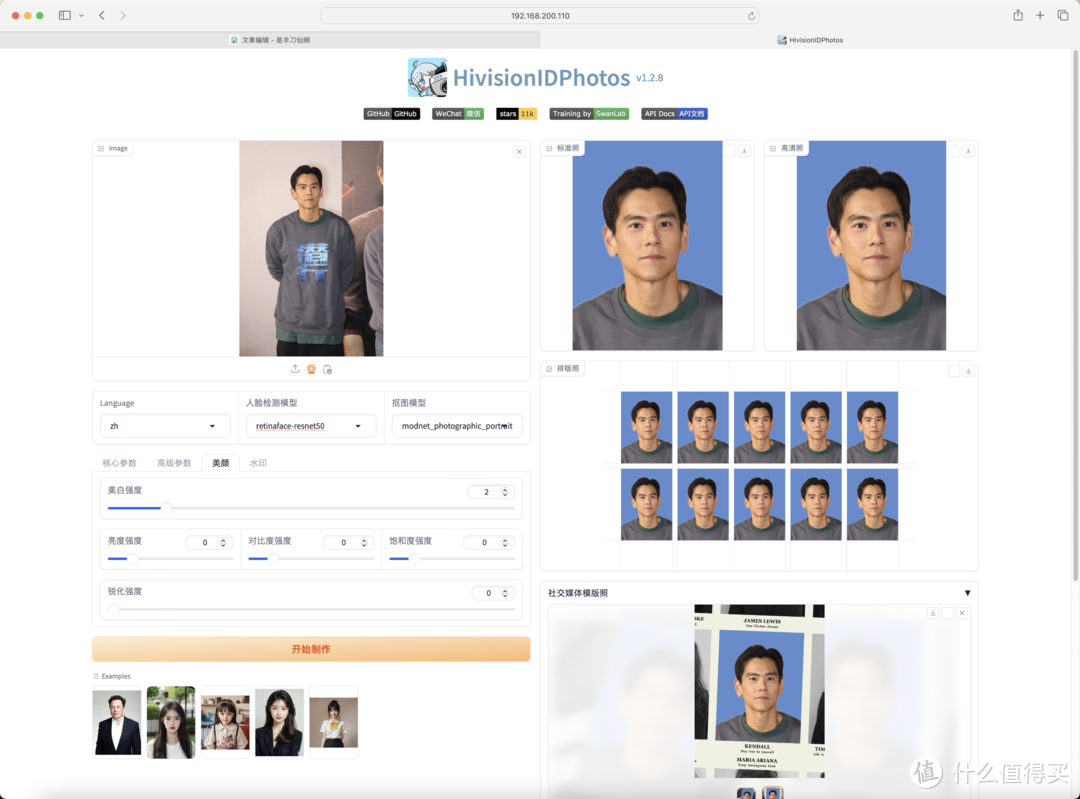Remove the uploaded image with the X icon
1080x799 pixels.
tap(519, 152)
